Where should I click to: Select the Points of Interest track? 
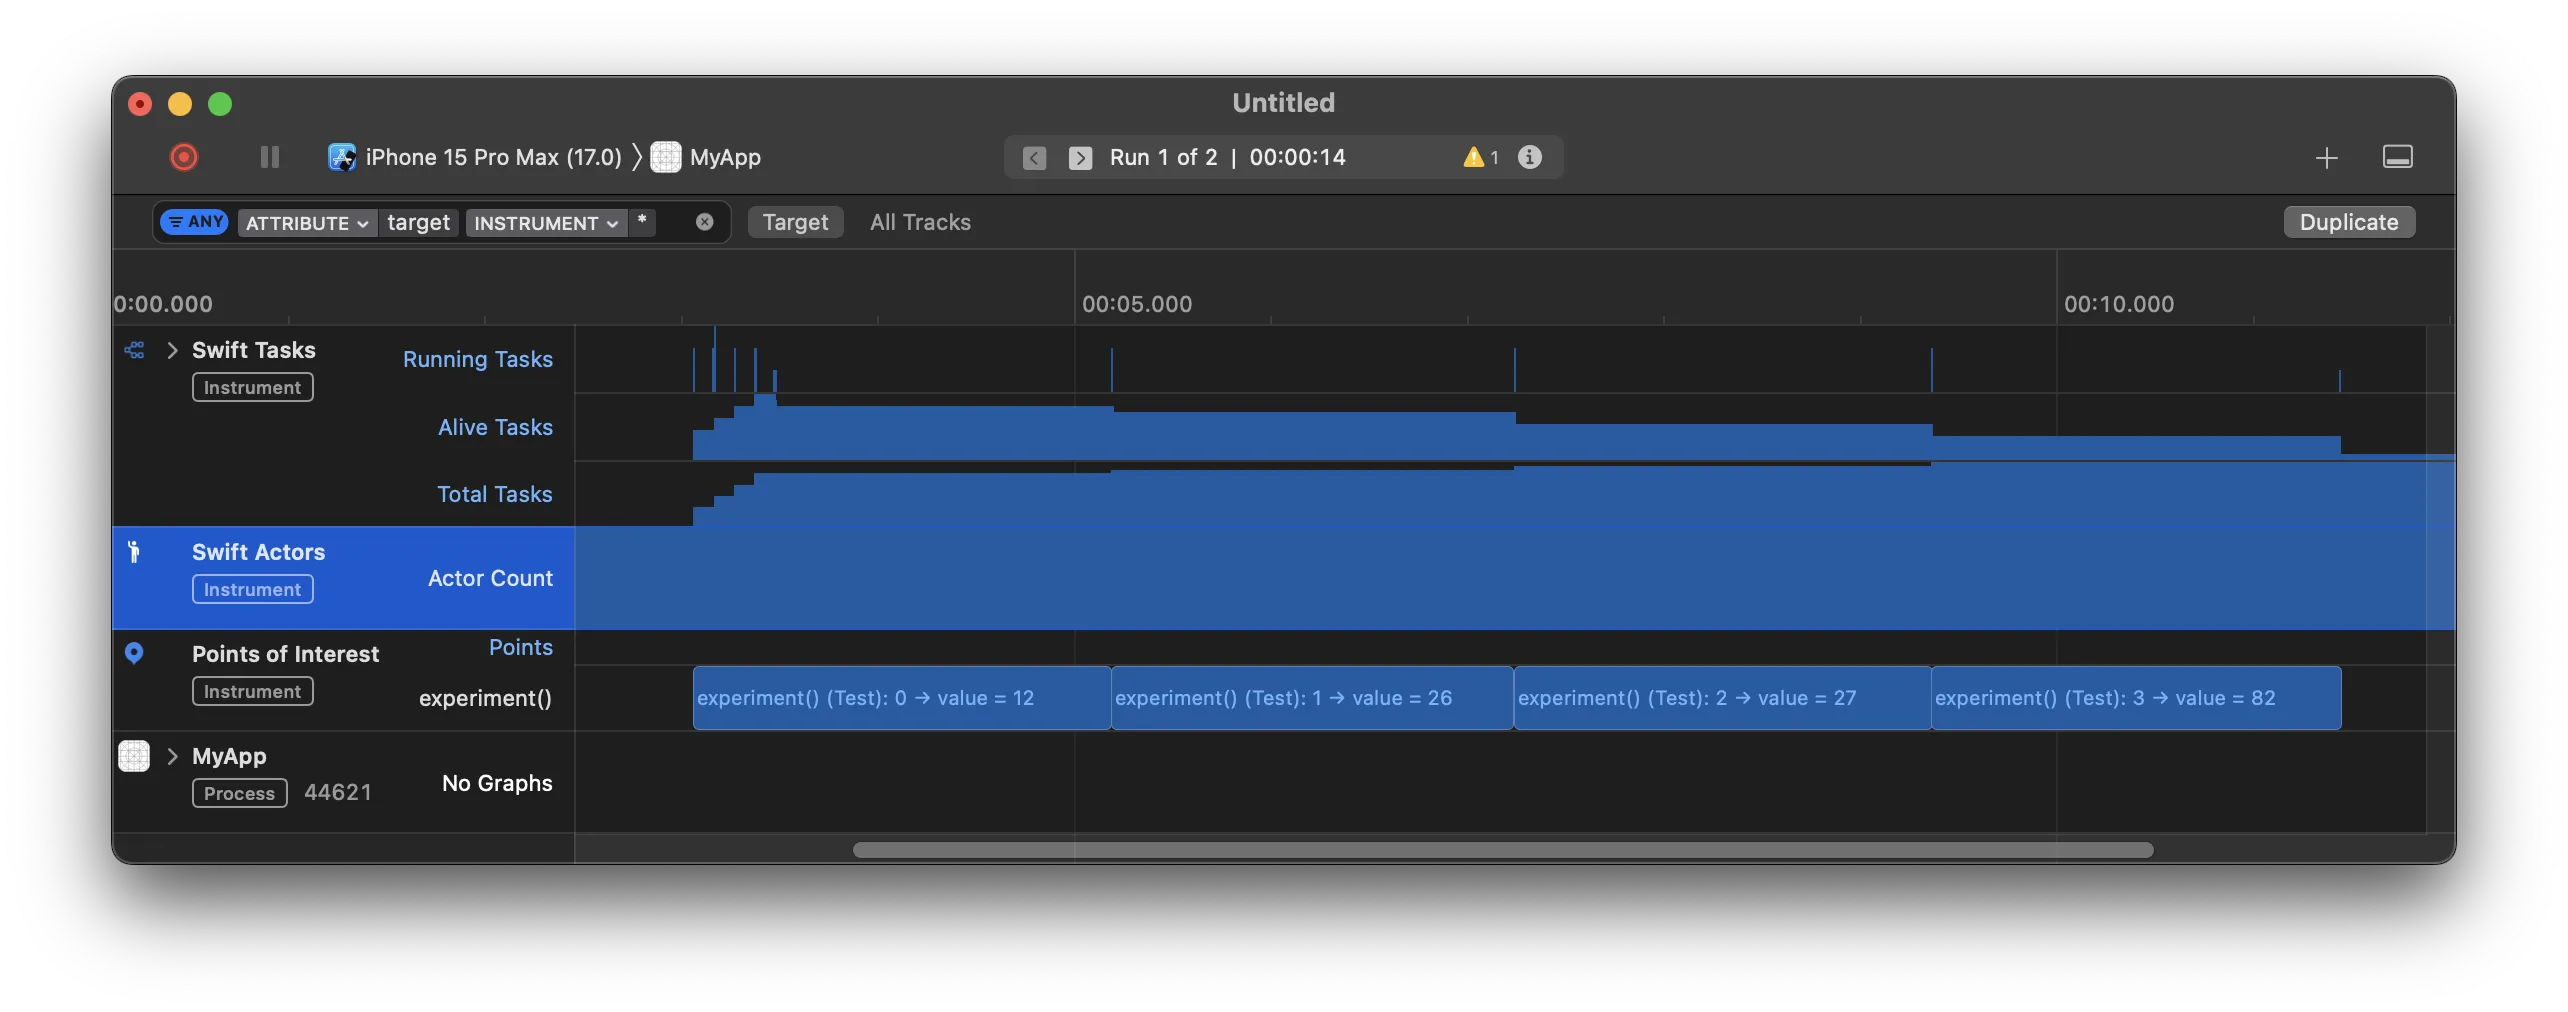coord(344,680)
